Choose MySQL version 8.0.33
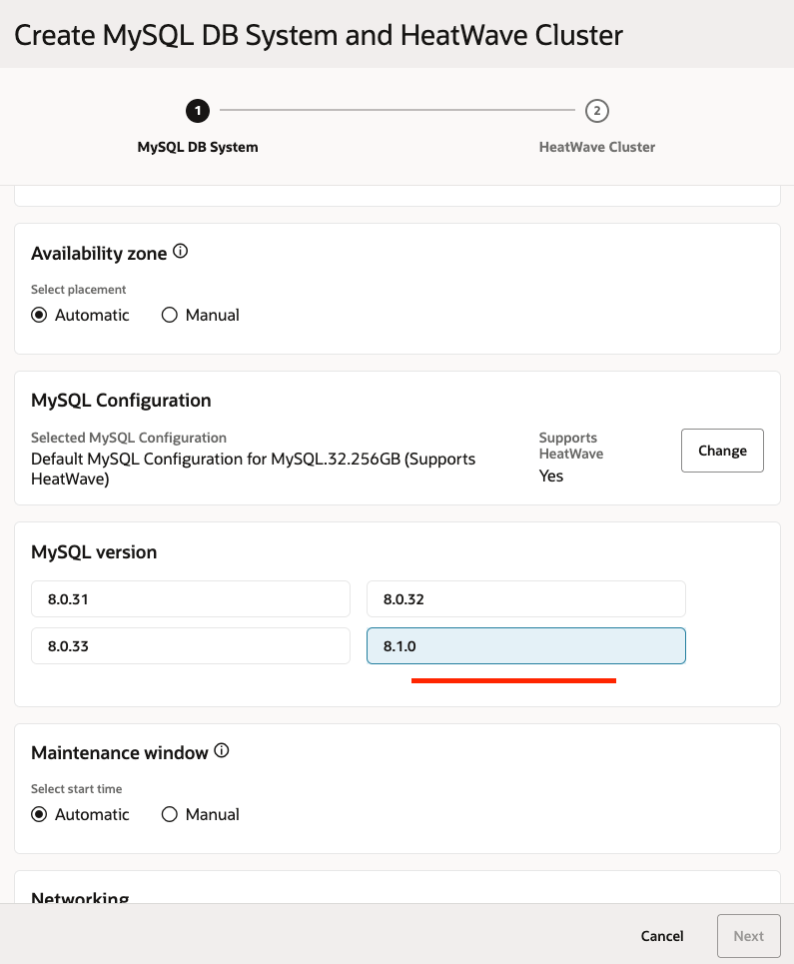This screenshot has width=794, height=964. pyautogui.click(x=191, y=646)
